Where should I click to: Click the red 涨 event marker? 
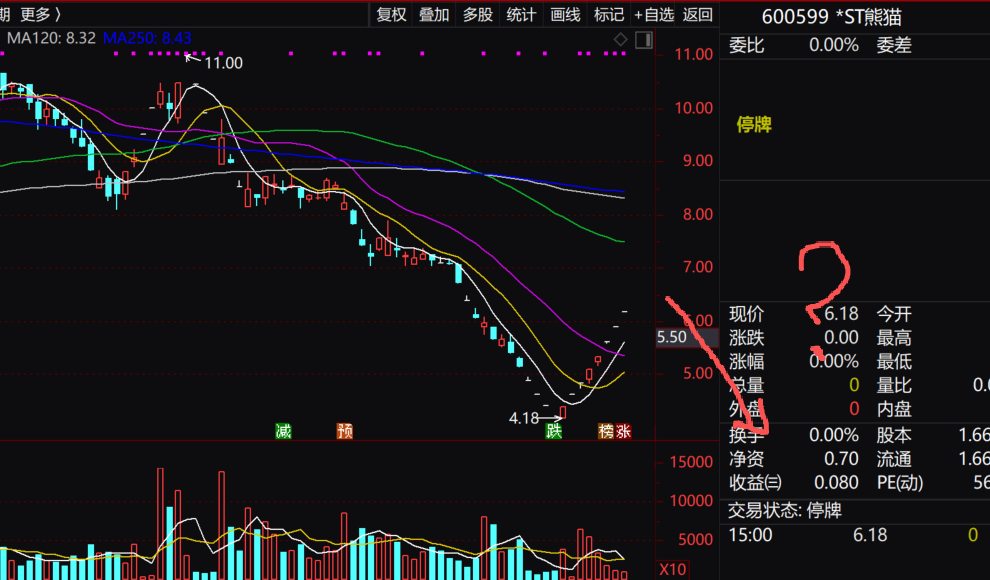pos(623,431)
